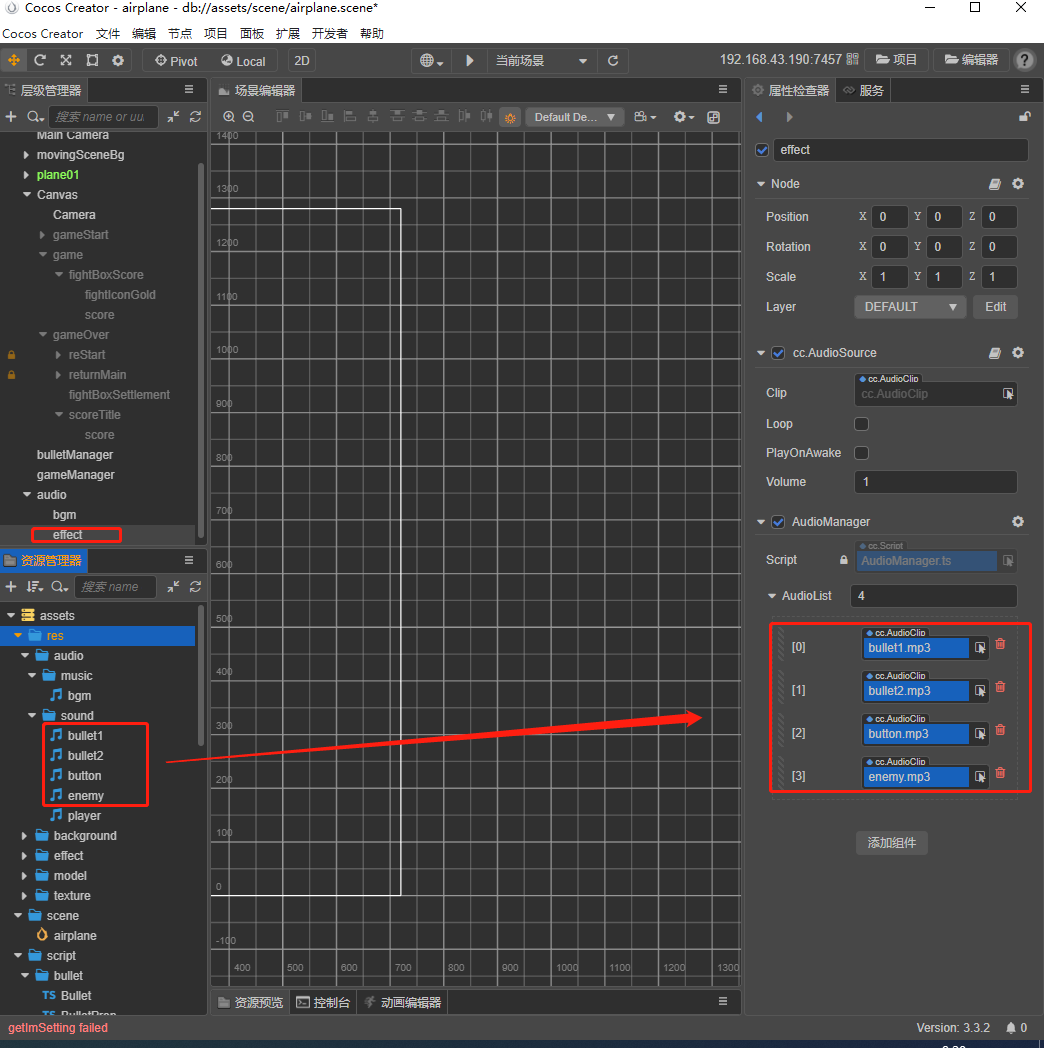Delete the enemy.mp3 AudioList entry
This screenshot has height=1048, width=1044.
(1001, 773)
